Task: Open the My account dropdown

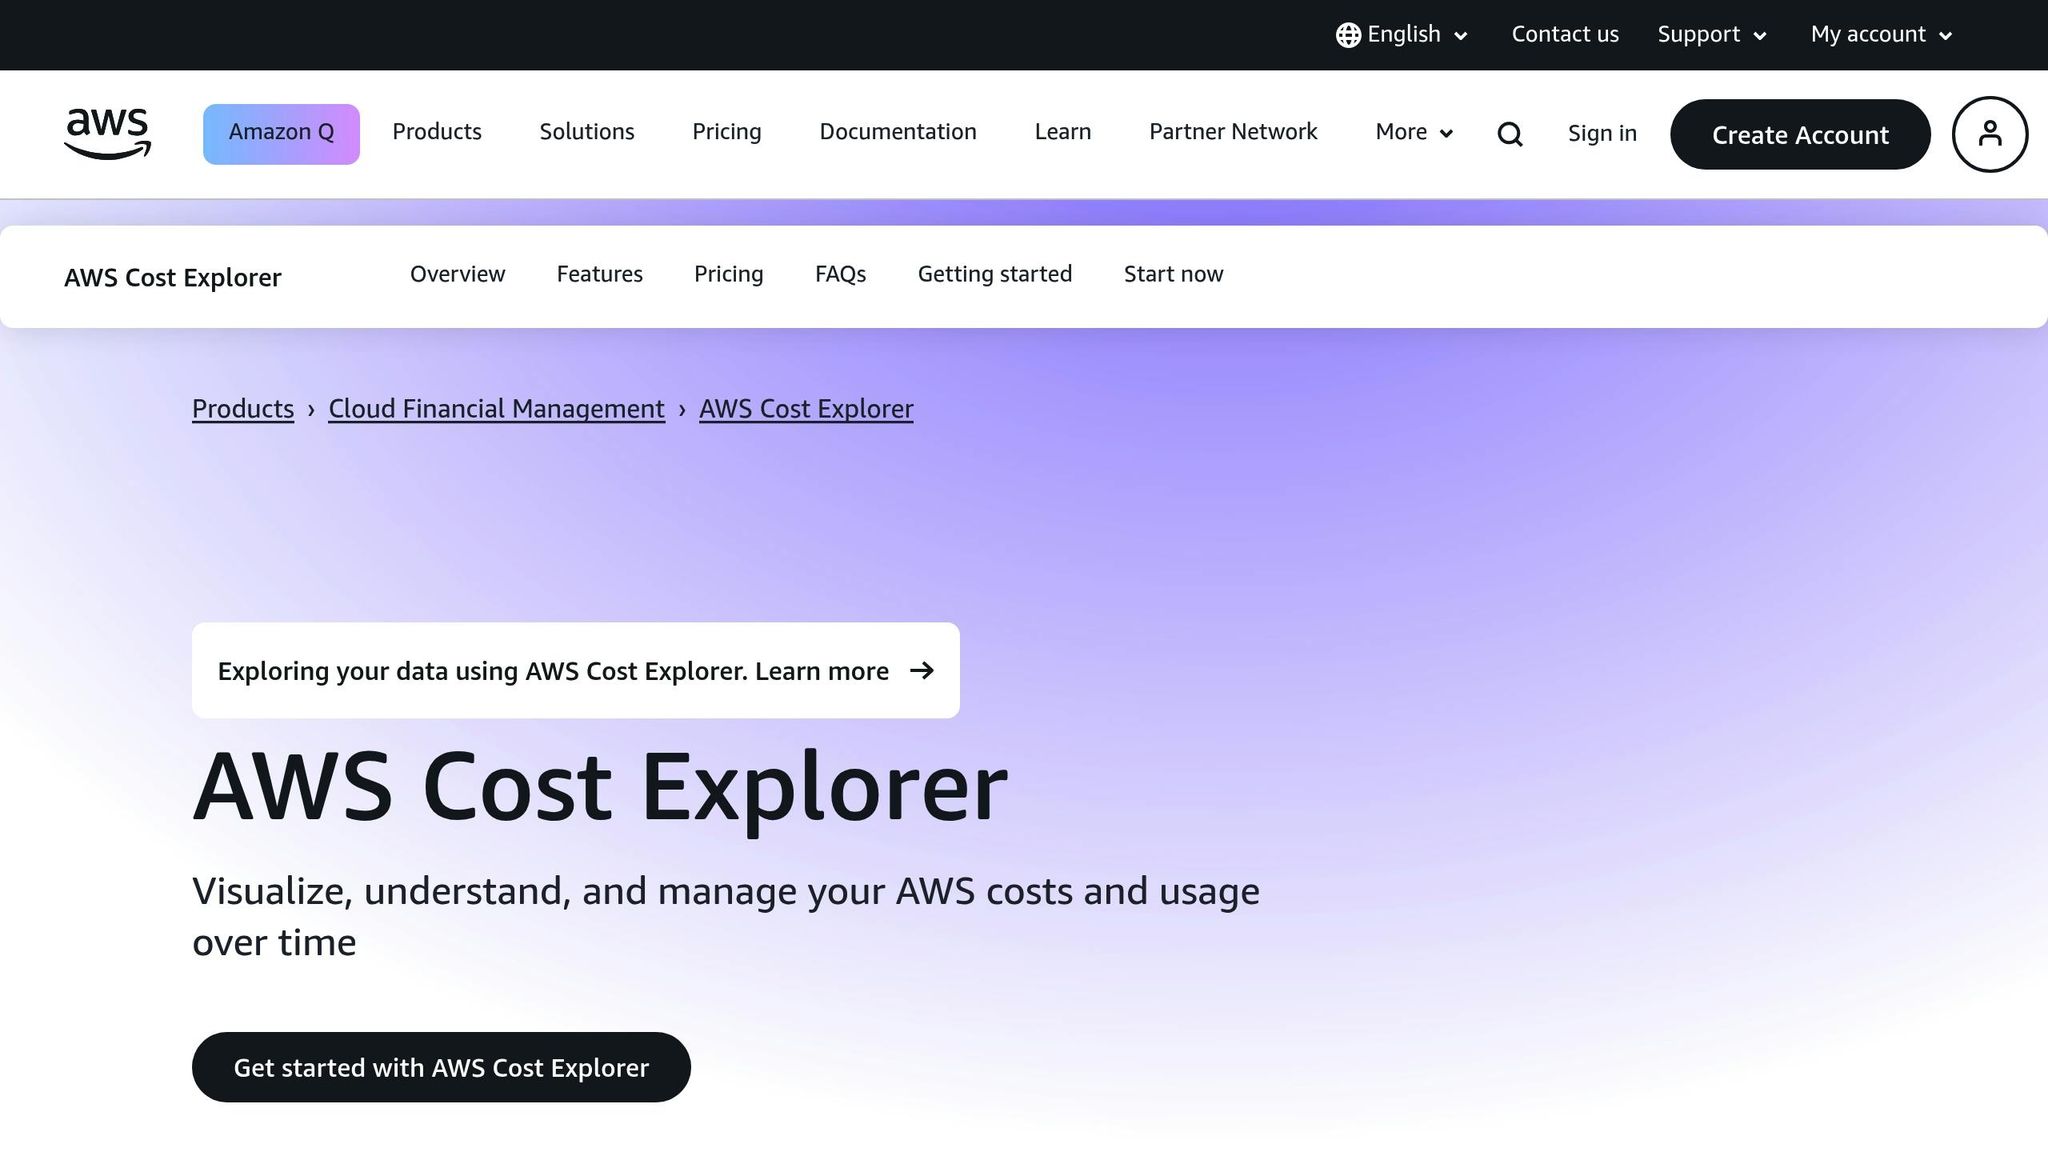Action: click(1881, 35)
